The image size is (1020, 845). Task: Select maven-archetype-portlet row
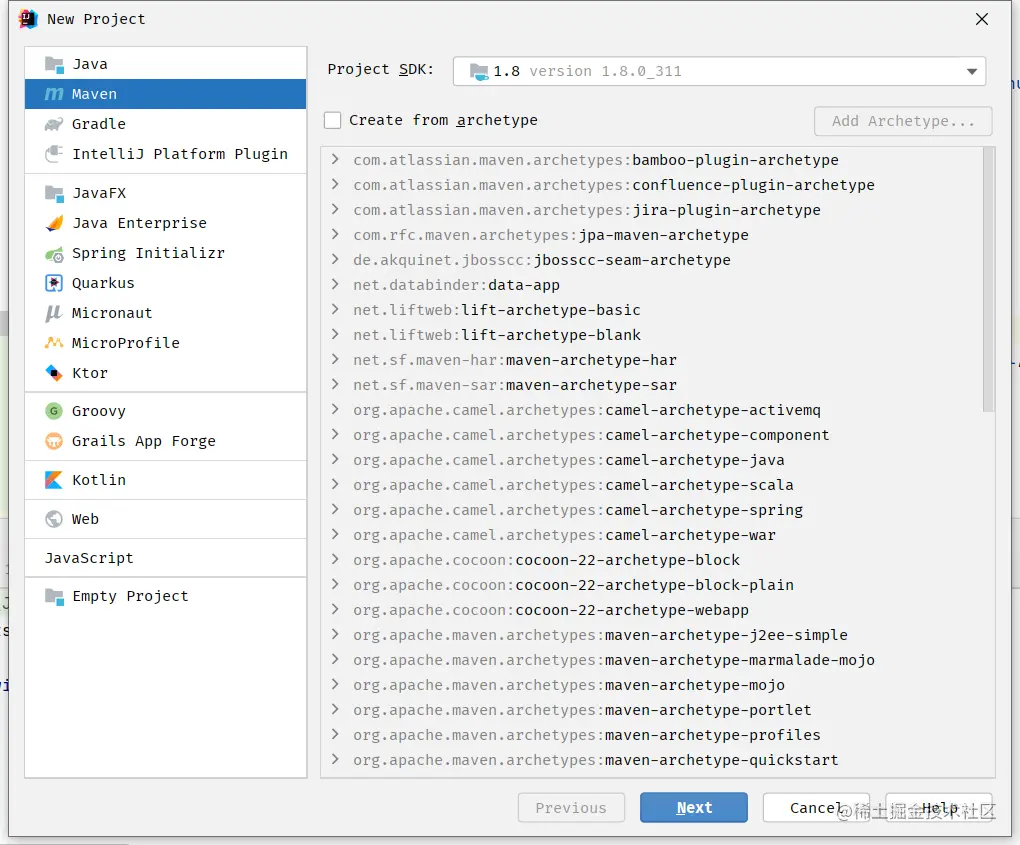pos(651,710)
